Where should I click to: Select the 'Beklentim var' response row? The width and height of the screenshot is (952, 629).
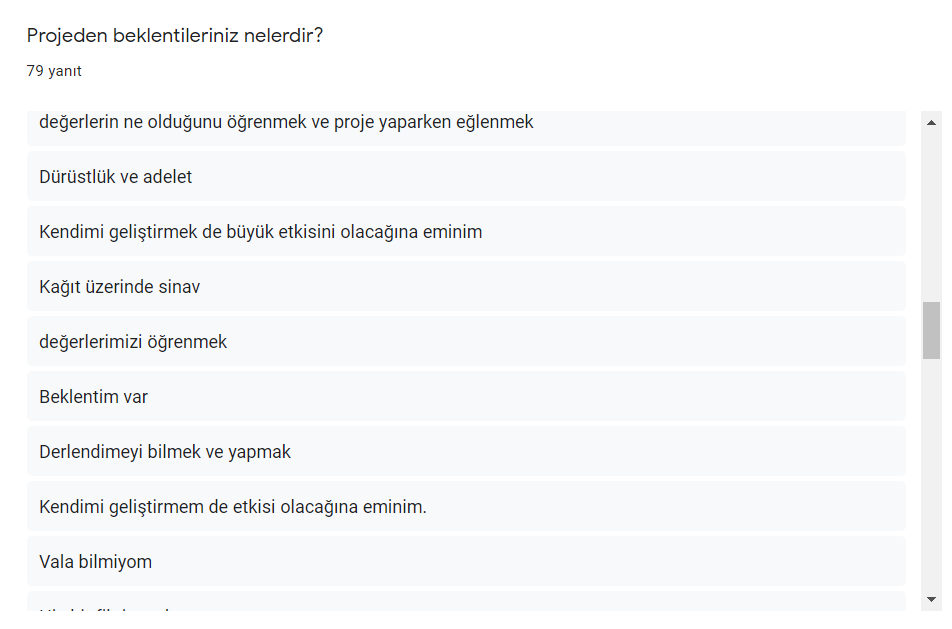[93, 397]
